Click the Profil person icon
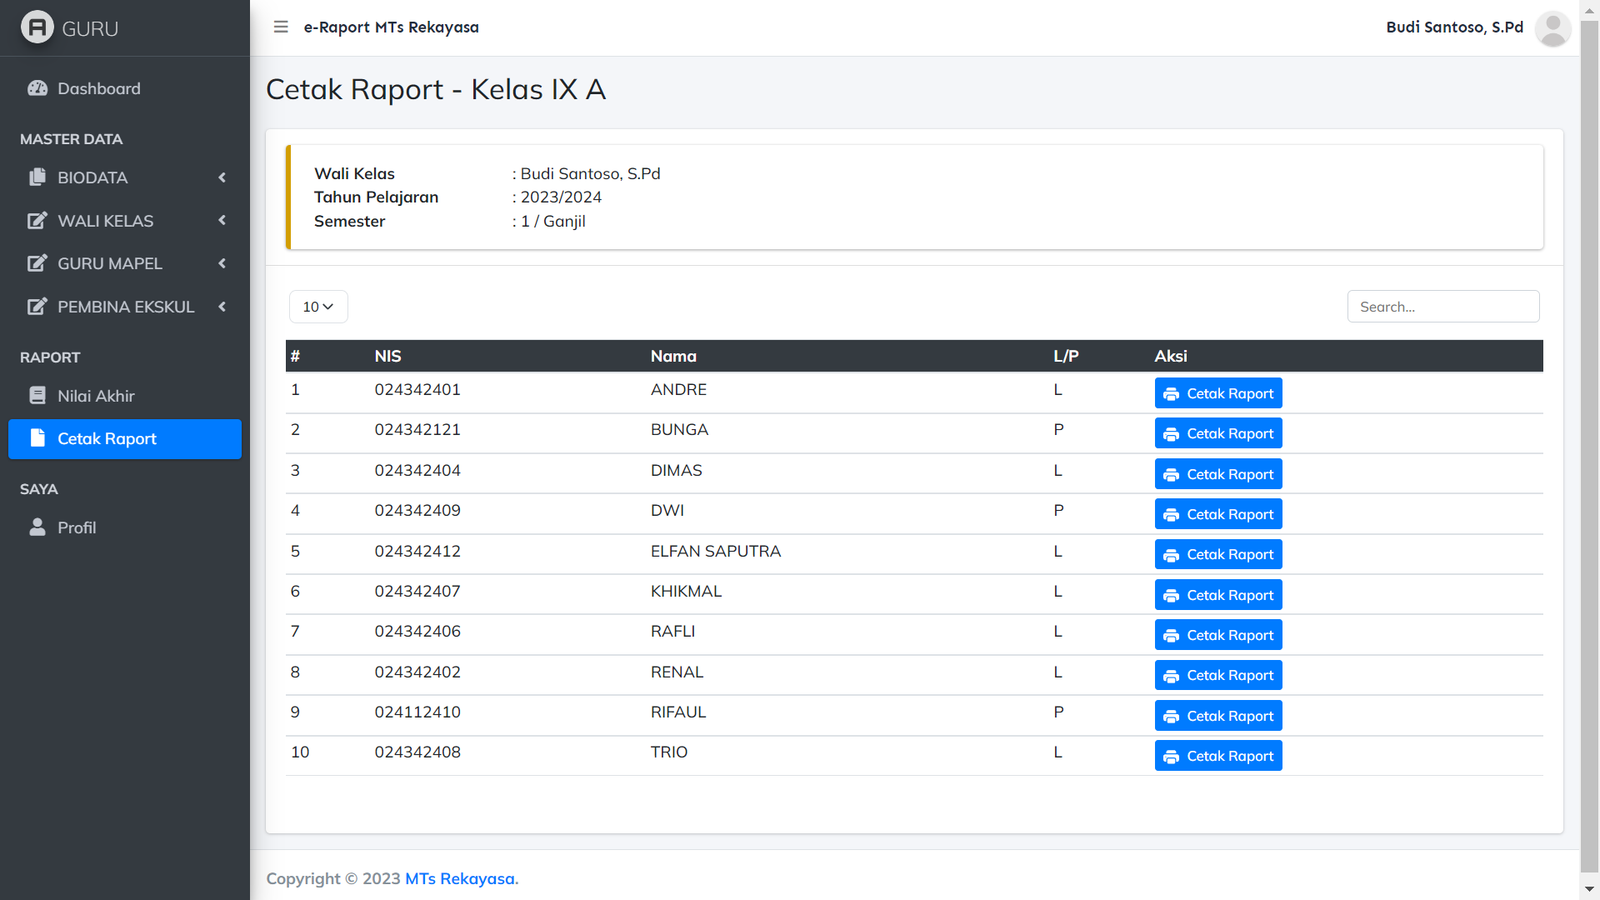Screen dimensions: 1600x900 pyautogui.click(x=38, y=527)
